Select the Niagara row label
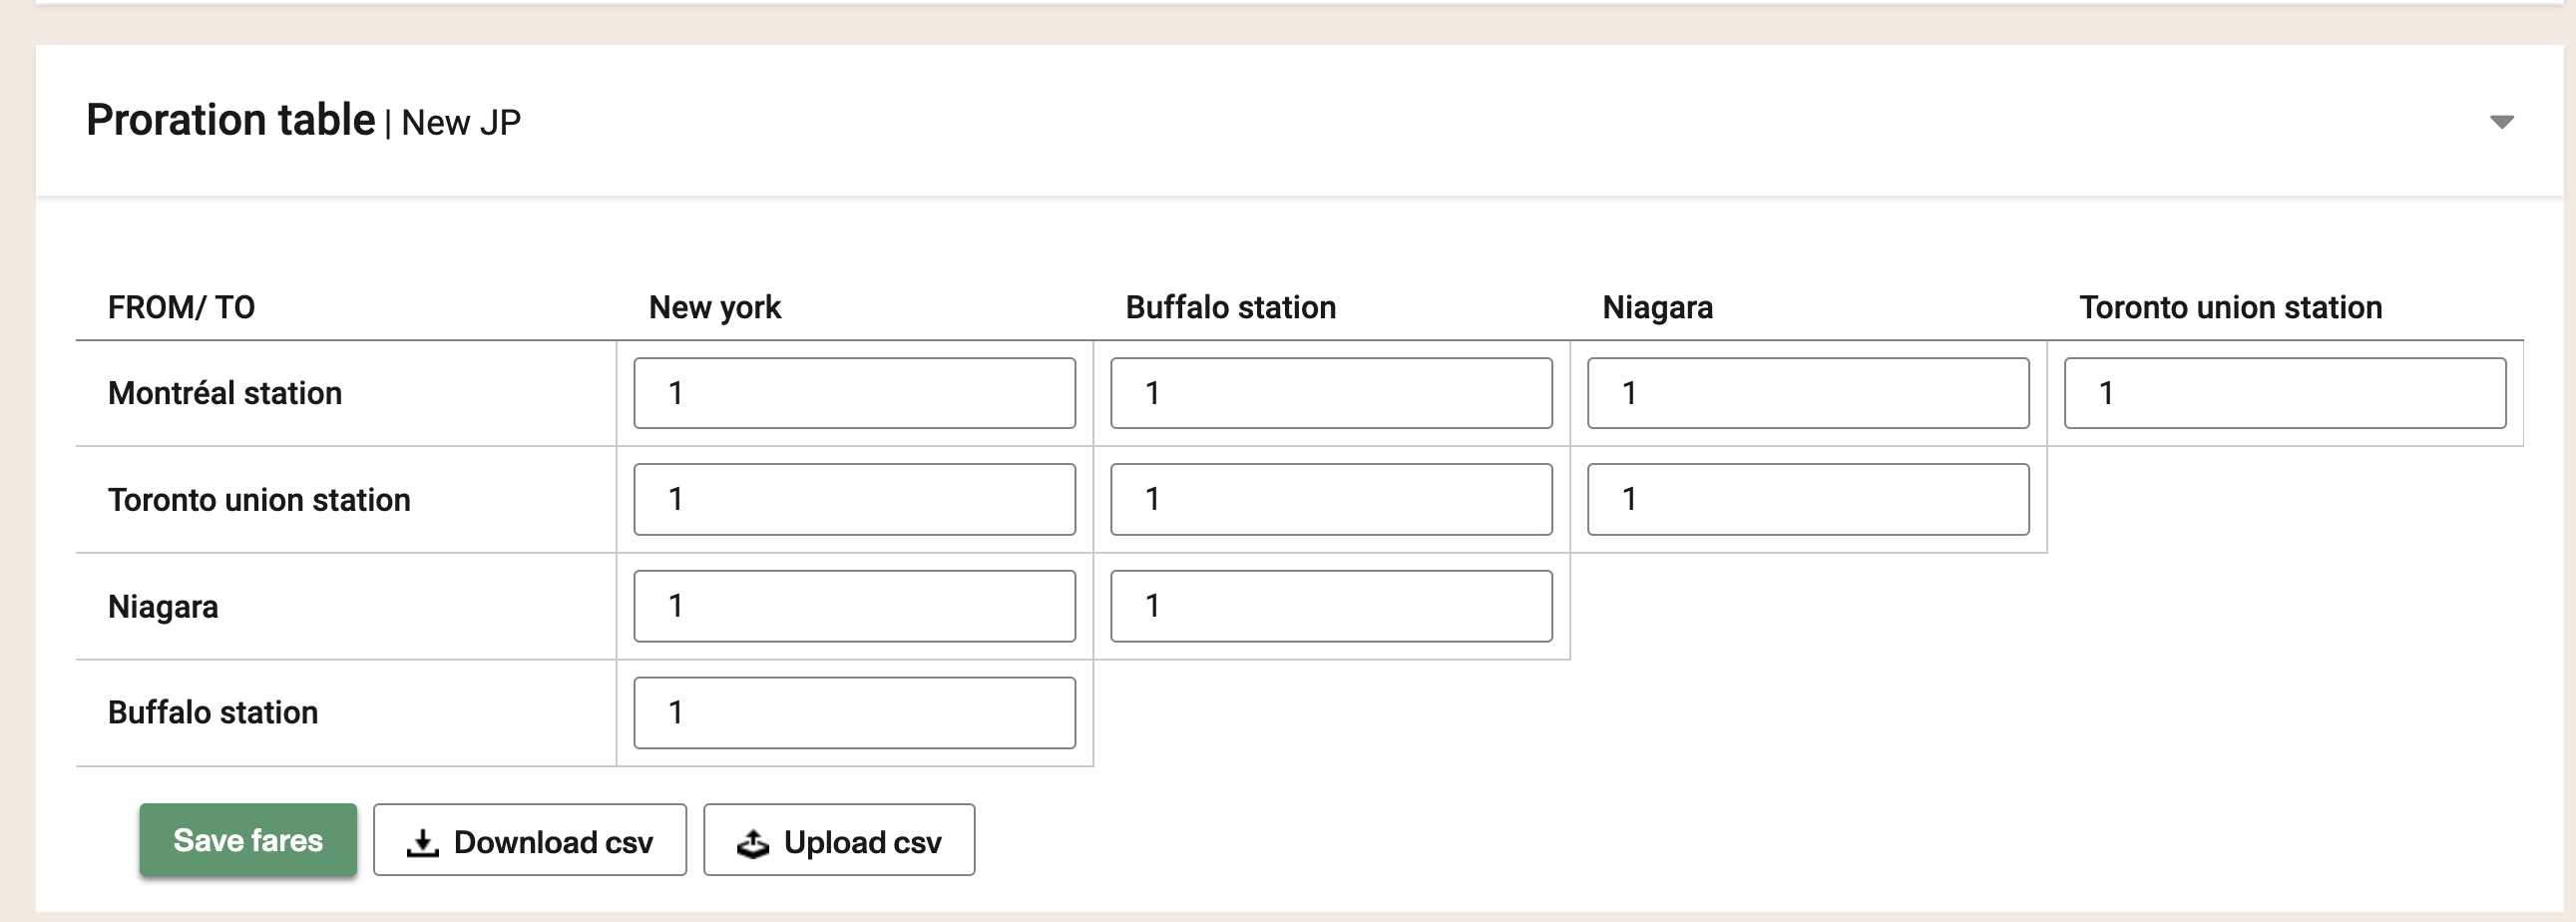The image size is (2576, 922). coord(163,607)
